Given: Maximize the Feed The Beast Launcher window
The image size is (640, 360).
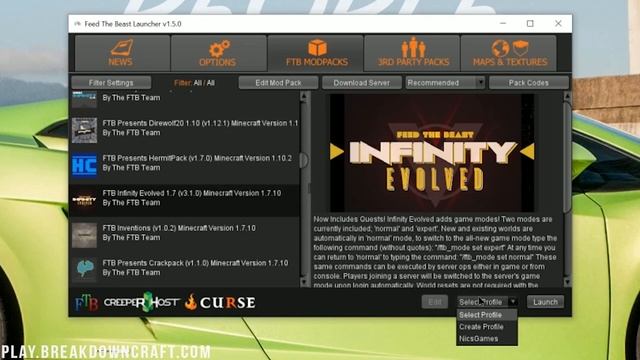Looking at the screenshot, I should point(530,24).
